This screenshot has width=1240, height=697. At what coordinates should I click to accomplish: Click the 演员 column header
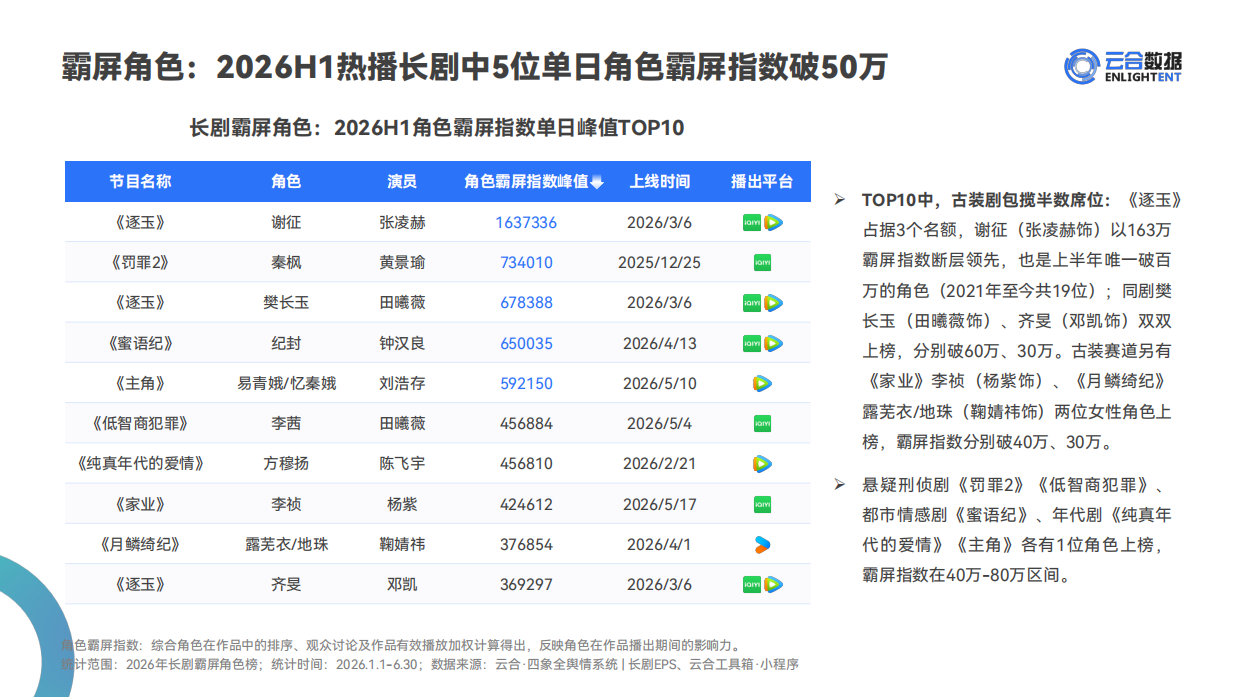pyautogui.click(x=402, y=182)
